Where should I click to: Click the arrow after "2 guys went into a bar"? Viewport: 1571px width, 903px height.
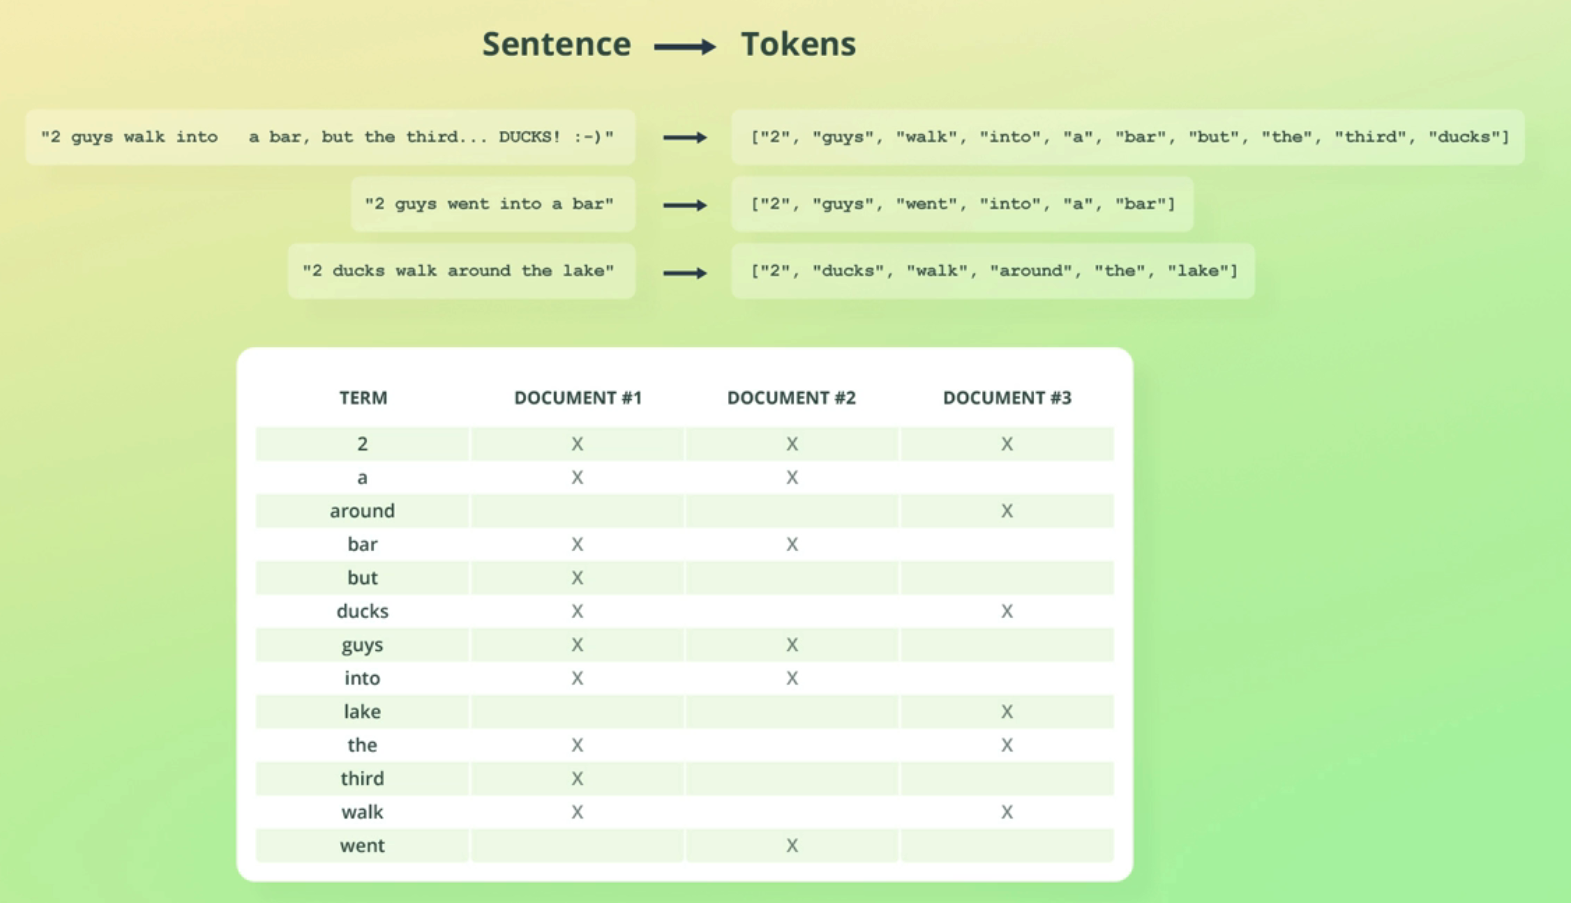point(685,205)
